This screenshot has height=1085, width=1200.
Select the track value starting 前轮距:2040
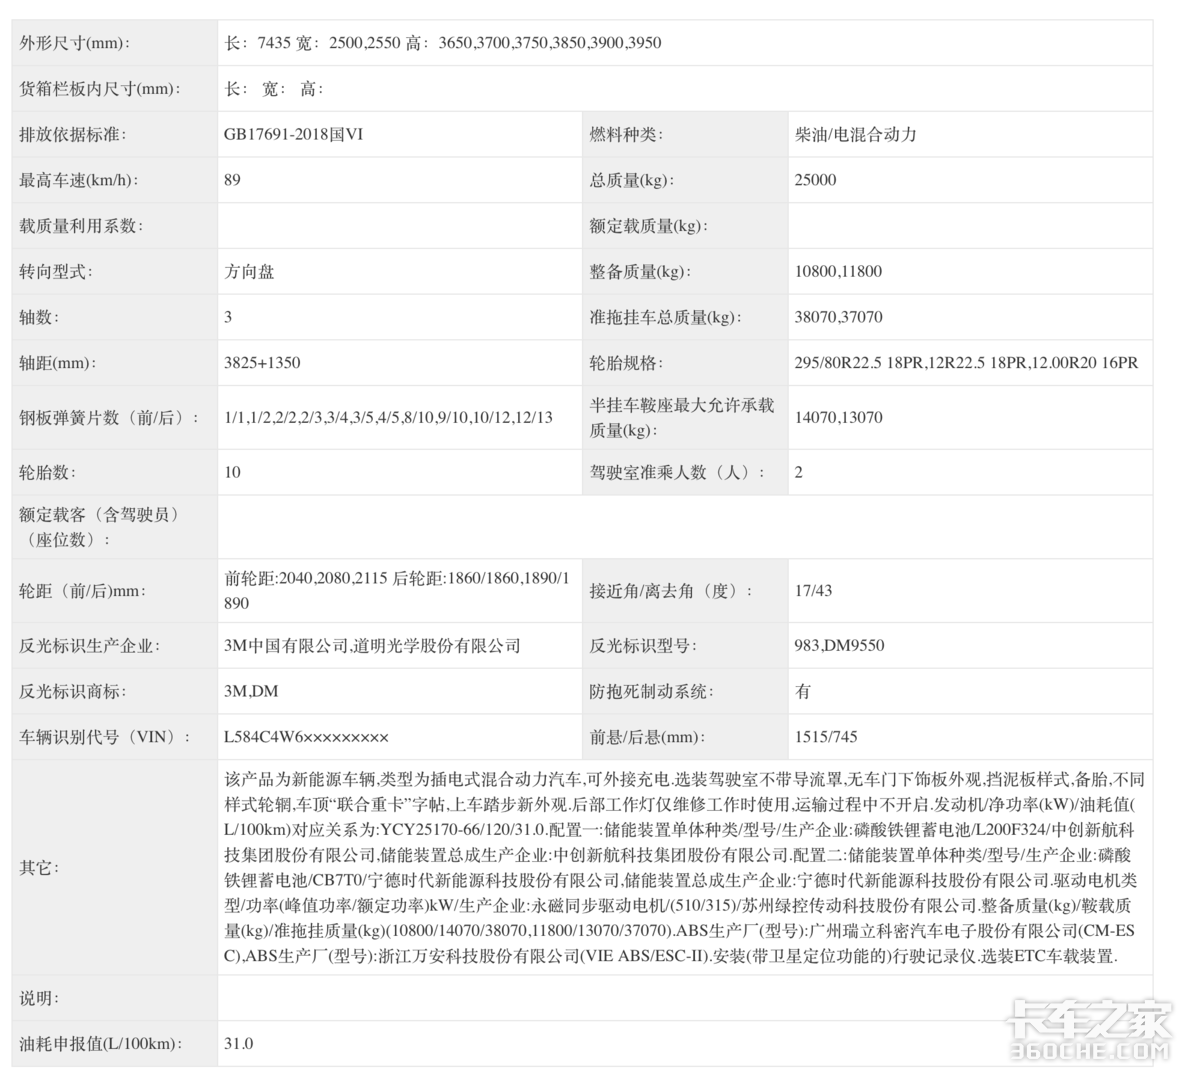pos(397,590)
